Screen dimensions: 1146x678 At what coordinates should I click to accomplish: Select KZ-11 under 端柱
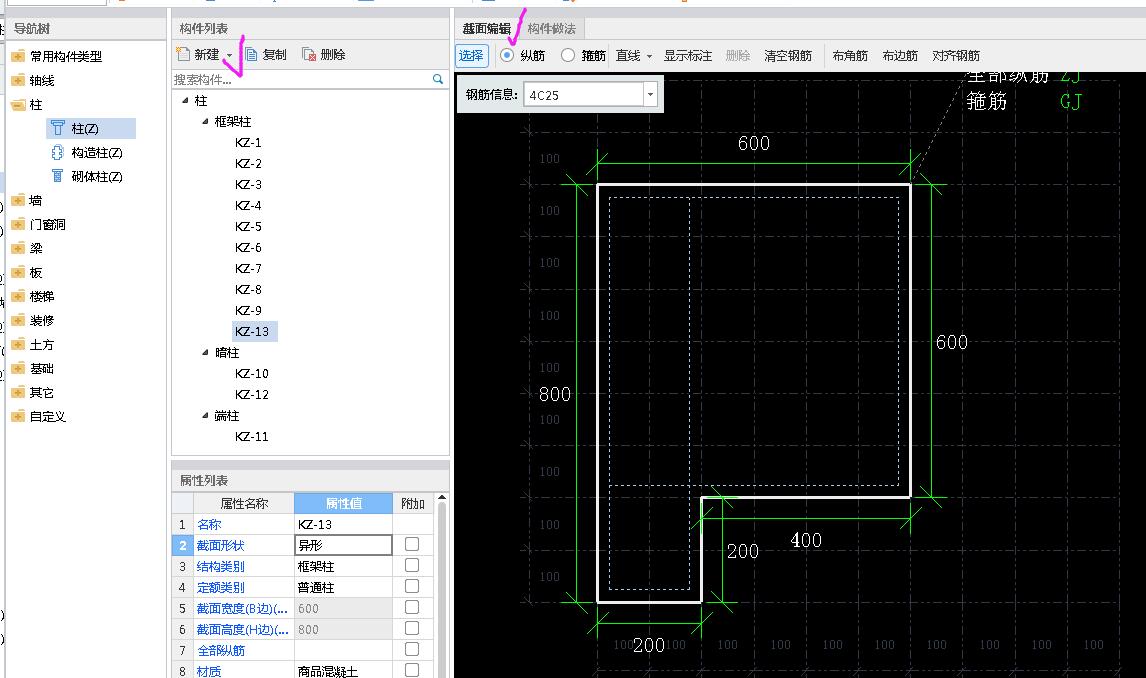click(252, 436)
